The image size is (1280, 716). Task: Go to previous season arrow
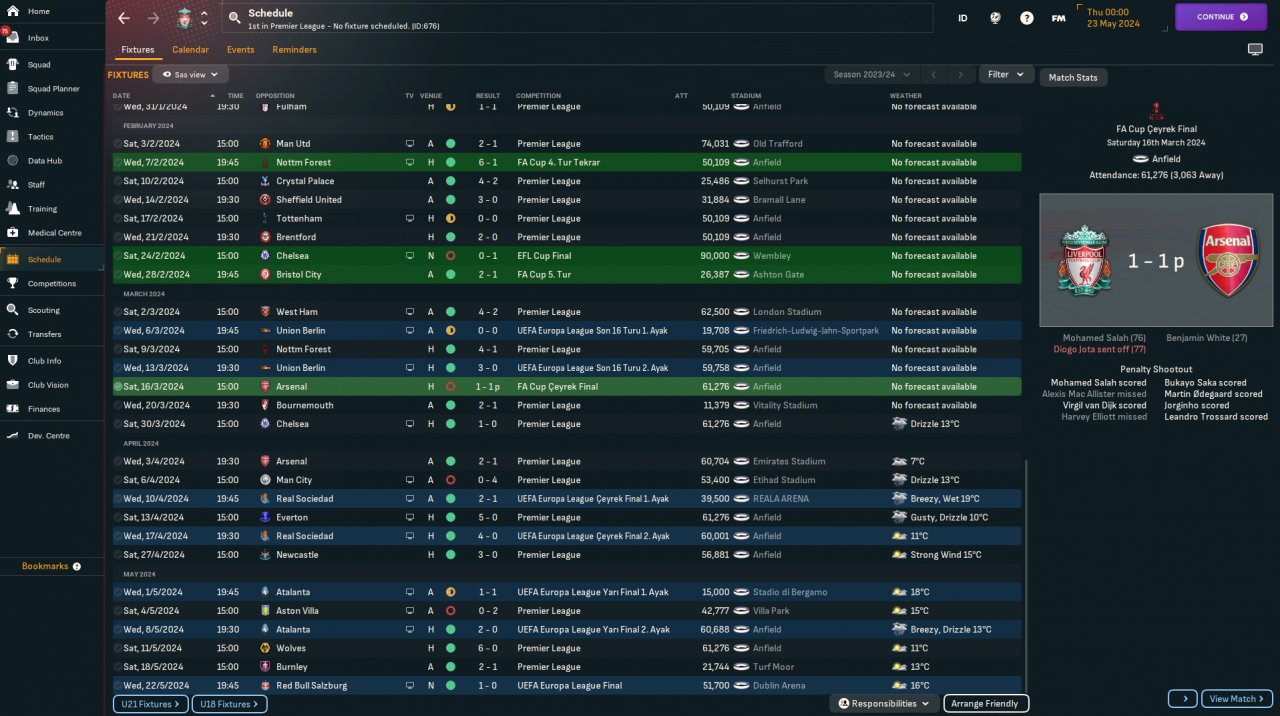point(934,74)
